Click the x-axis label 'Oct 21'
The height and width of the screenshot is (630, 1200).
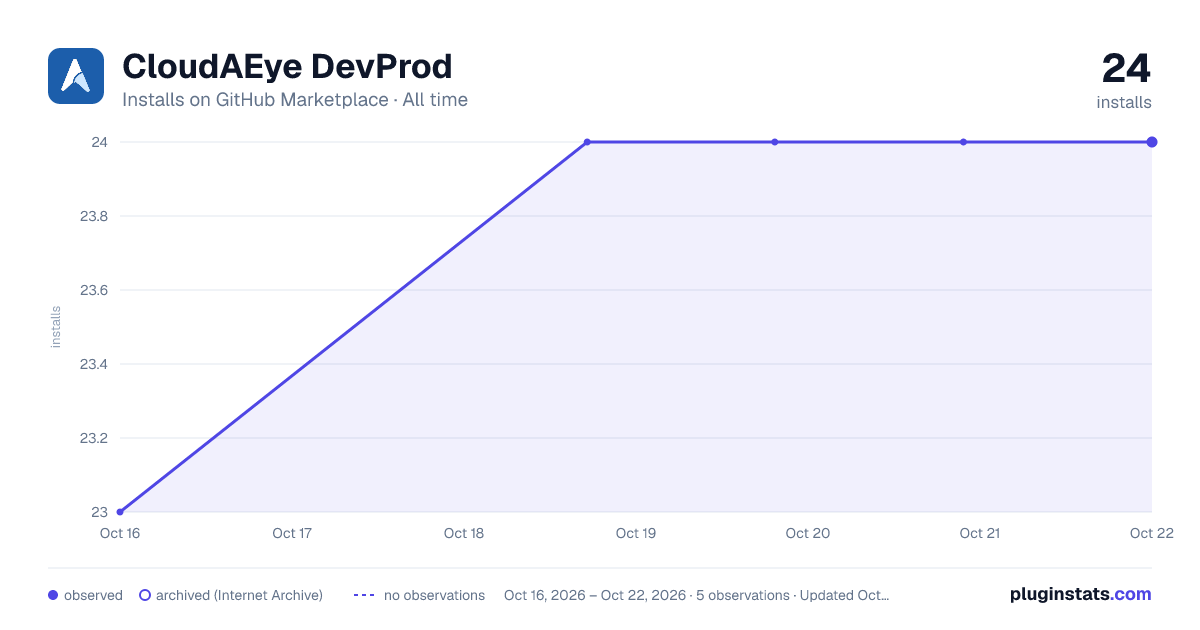pyautogui.click(x=980, y=533)
